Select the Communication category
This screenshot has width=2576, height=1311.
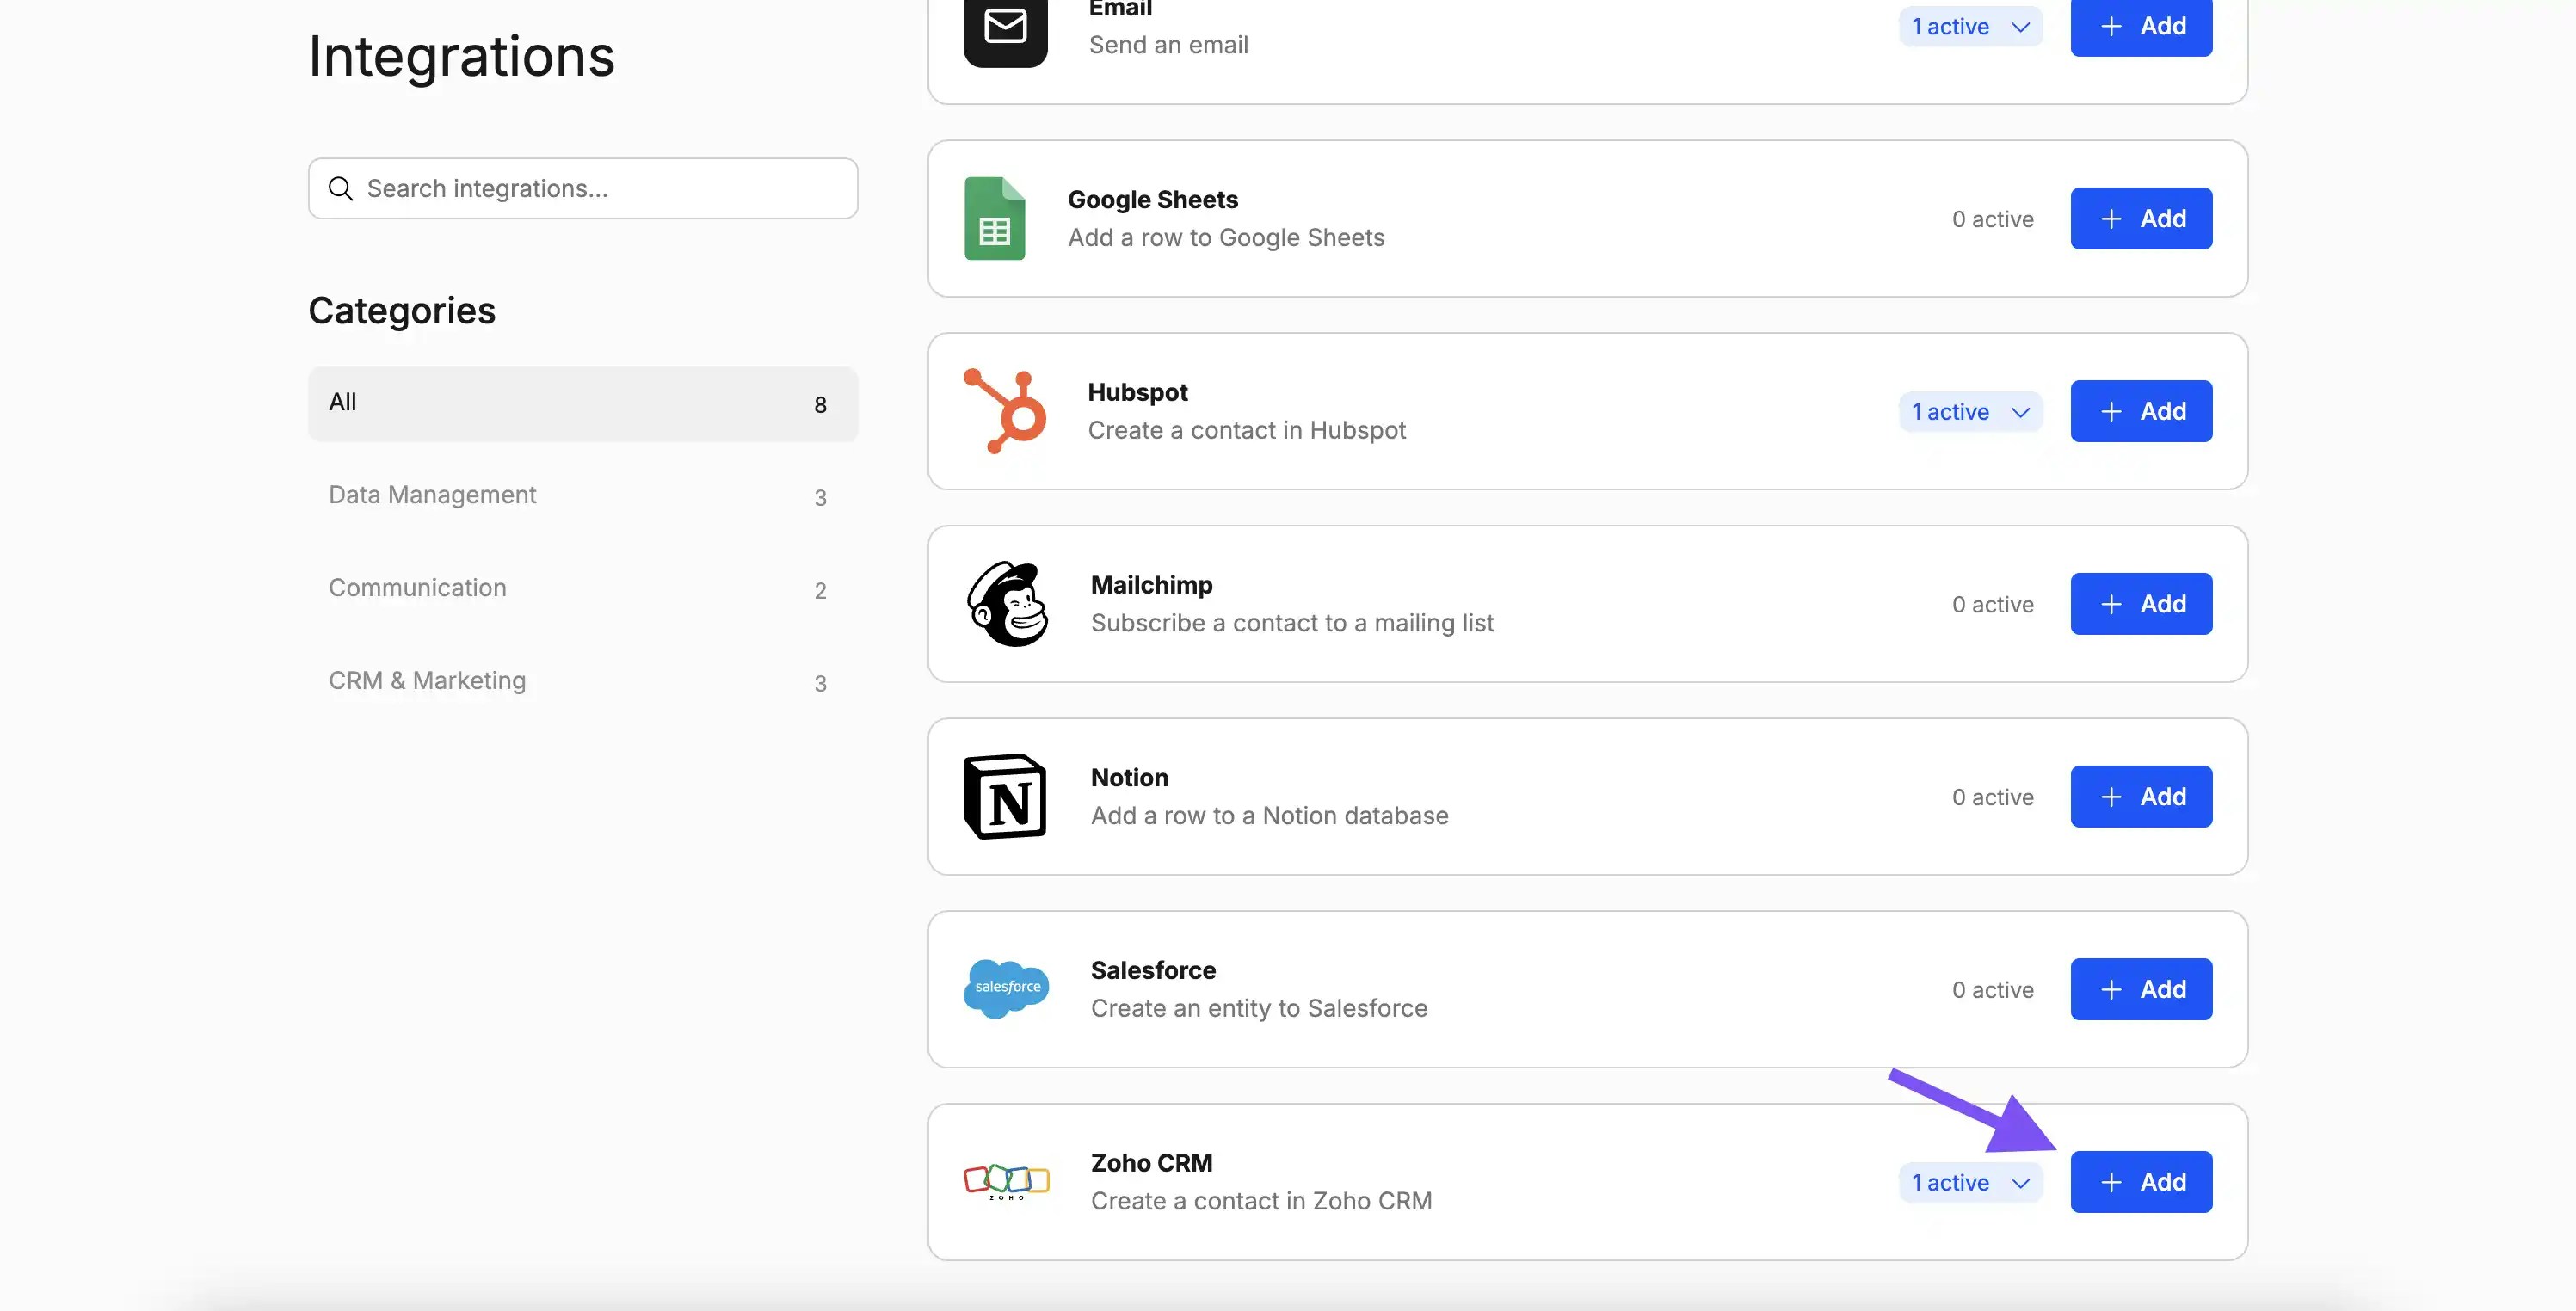pos(418,587)
